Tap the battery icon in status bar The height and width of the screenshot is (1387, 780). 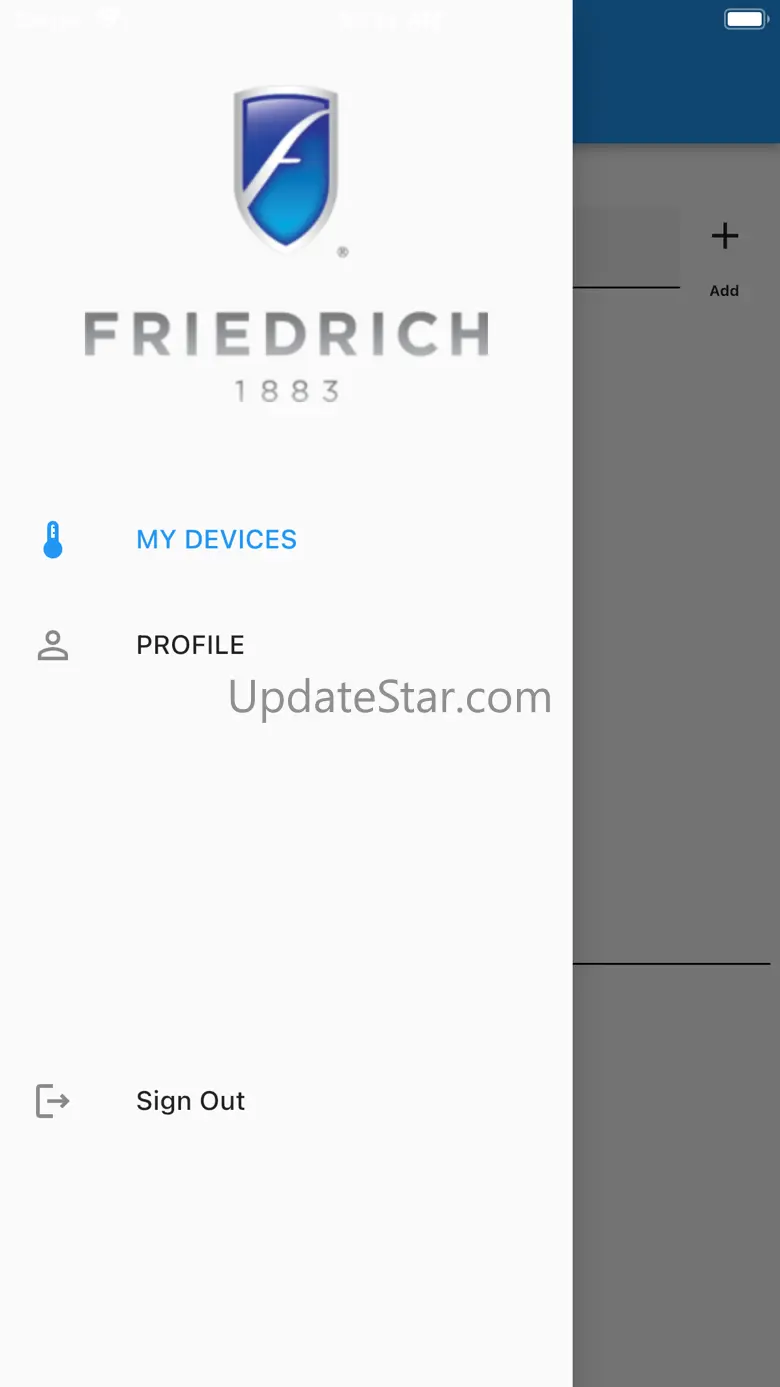746,19
